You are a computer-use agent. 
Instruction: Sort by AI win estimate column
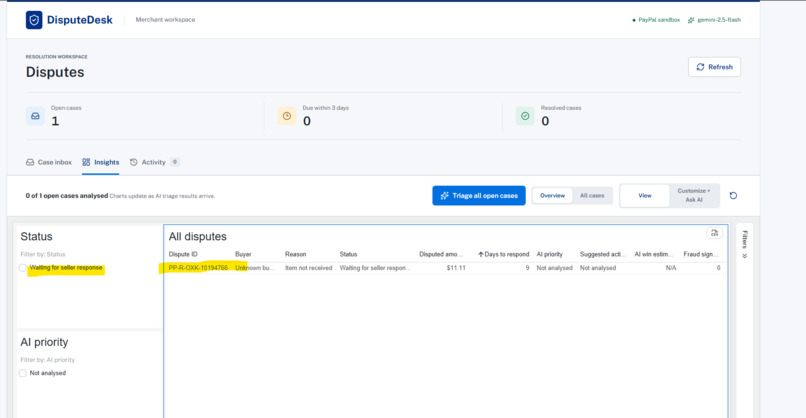653,254
